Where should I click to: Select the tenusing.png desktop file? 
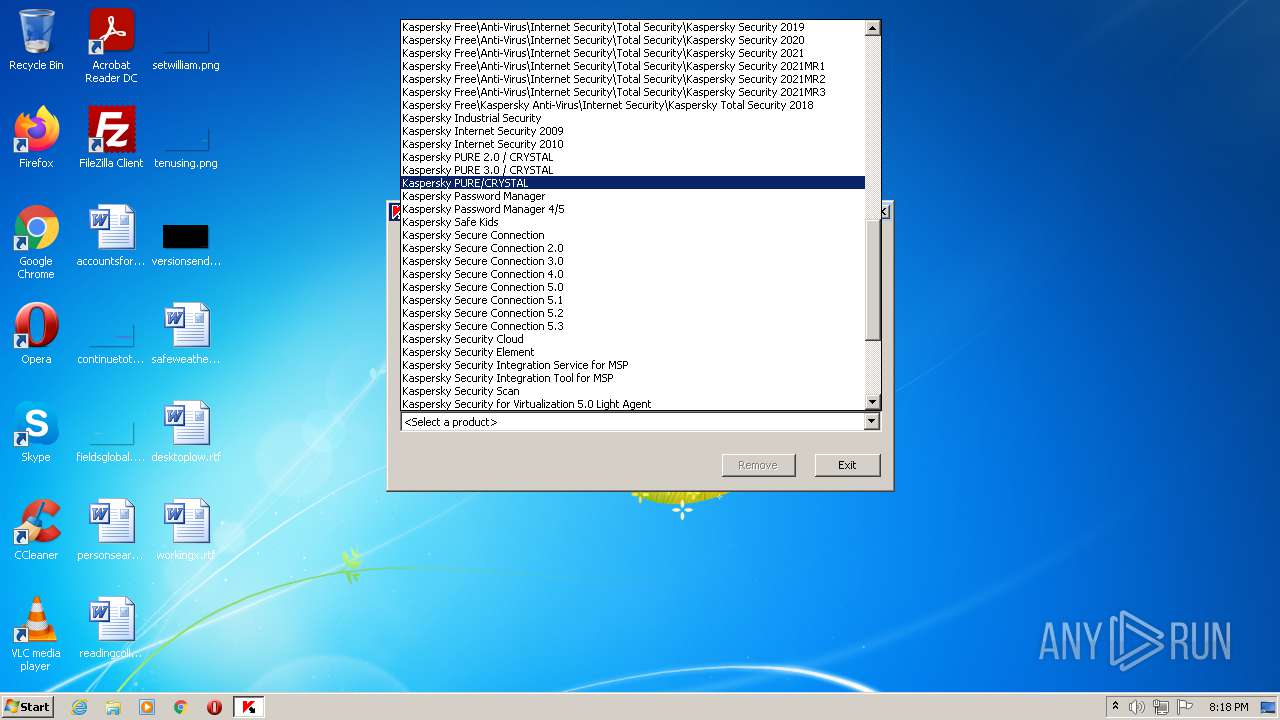pos(186,144)
